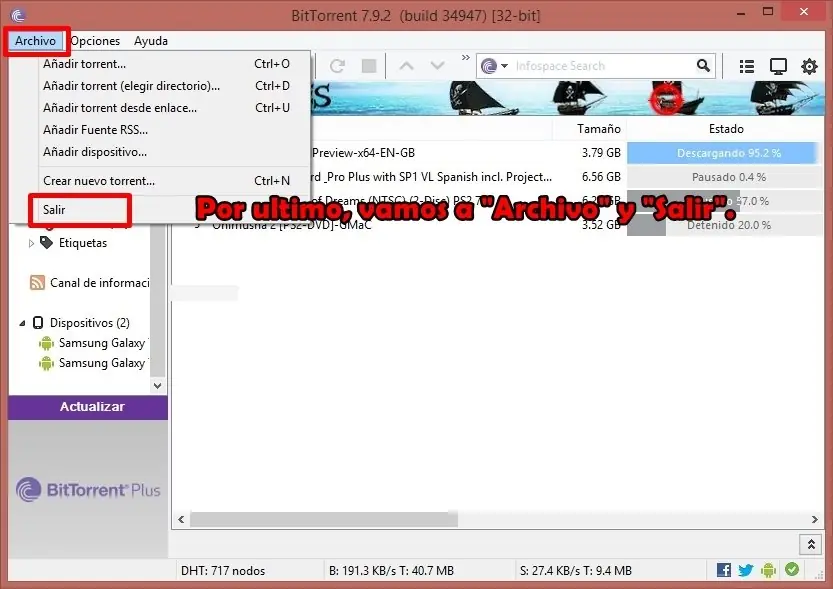This screenshot has height=589, width=833.
Task: Click the RSS feed icon
Action: tap(37, 283)
